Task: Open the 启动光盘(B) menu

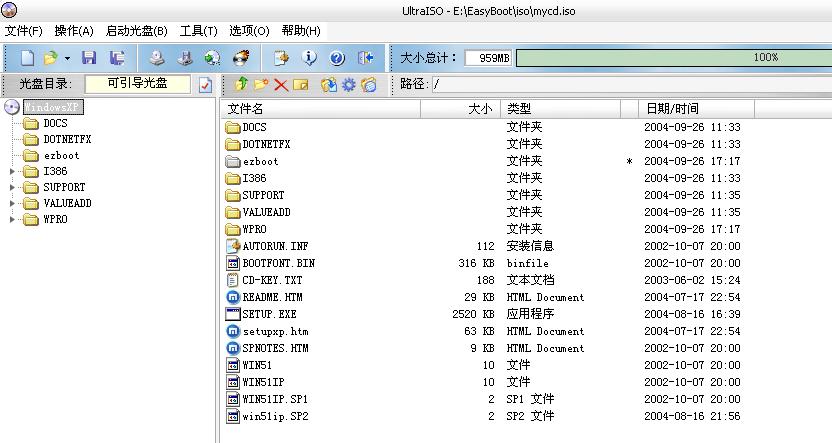Action: 136,31
